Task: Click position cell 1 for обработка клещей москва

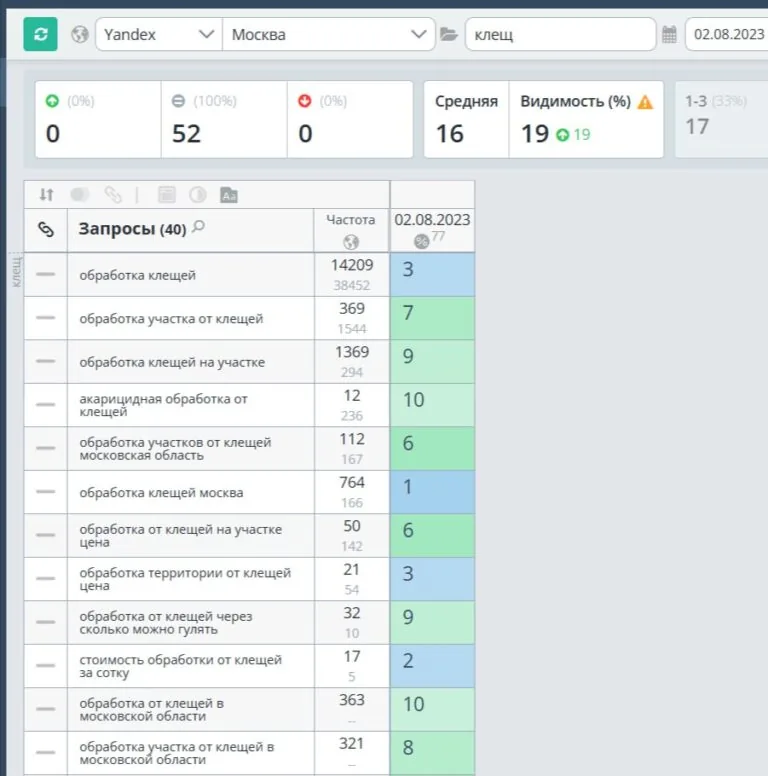Action: tap(432, 492)
